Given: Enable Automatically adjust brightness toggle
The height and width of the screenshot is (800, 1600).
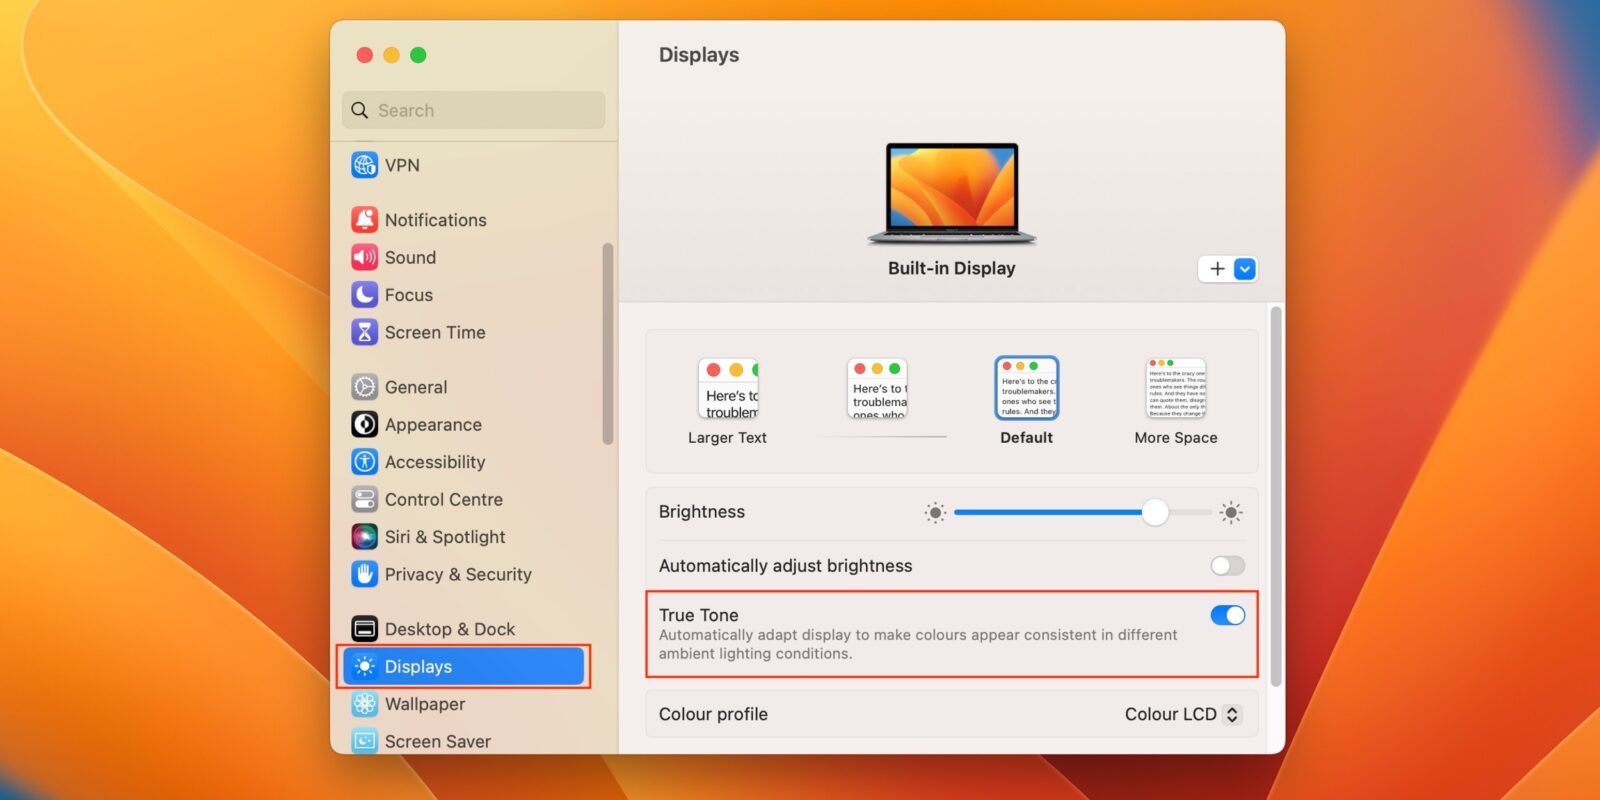Looking at the screenshot, I should pos(1227,566).
